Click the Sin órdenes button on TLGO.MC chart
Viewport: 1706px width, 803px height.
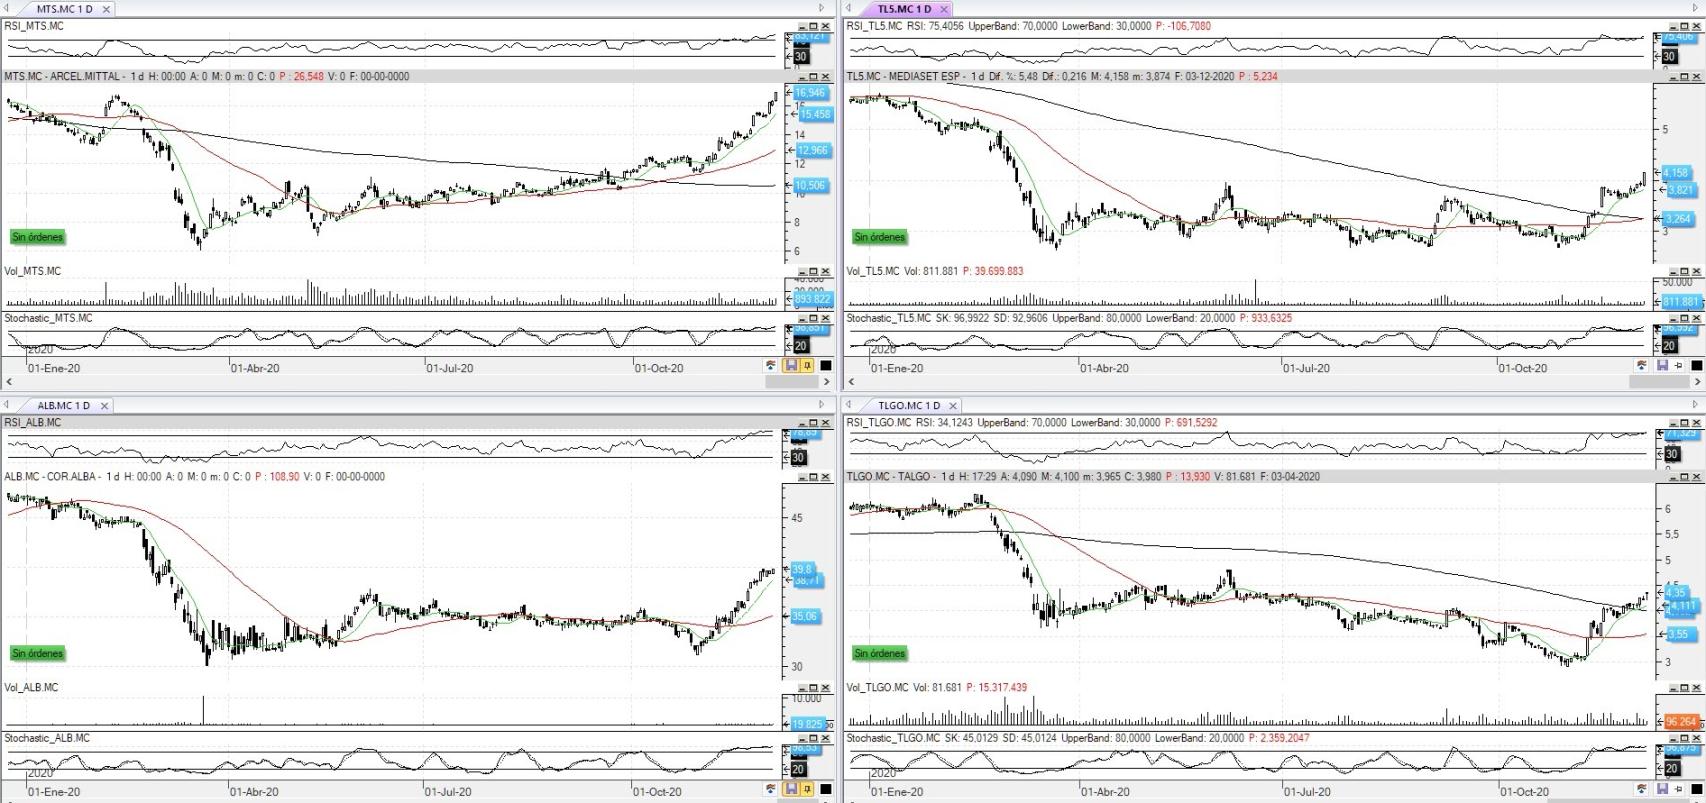point(879,653)
